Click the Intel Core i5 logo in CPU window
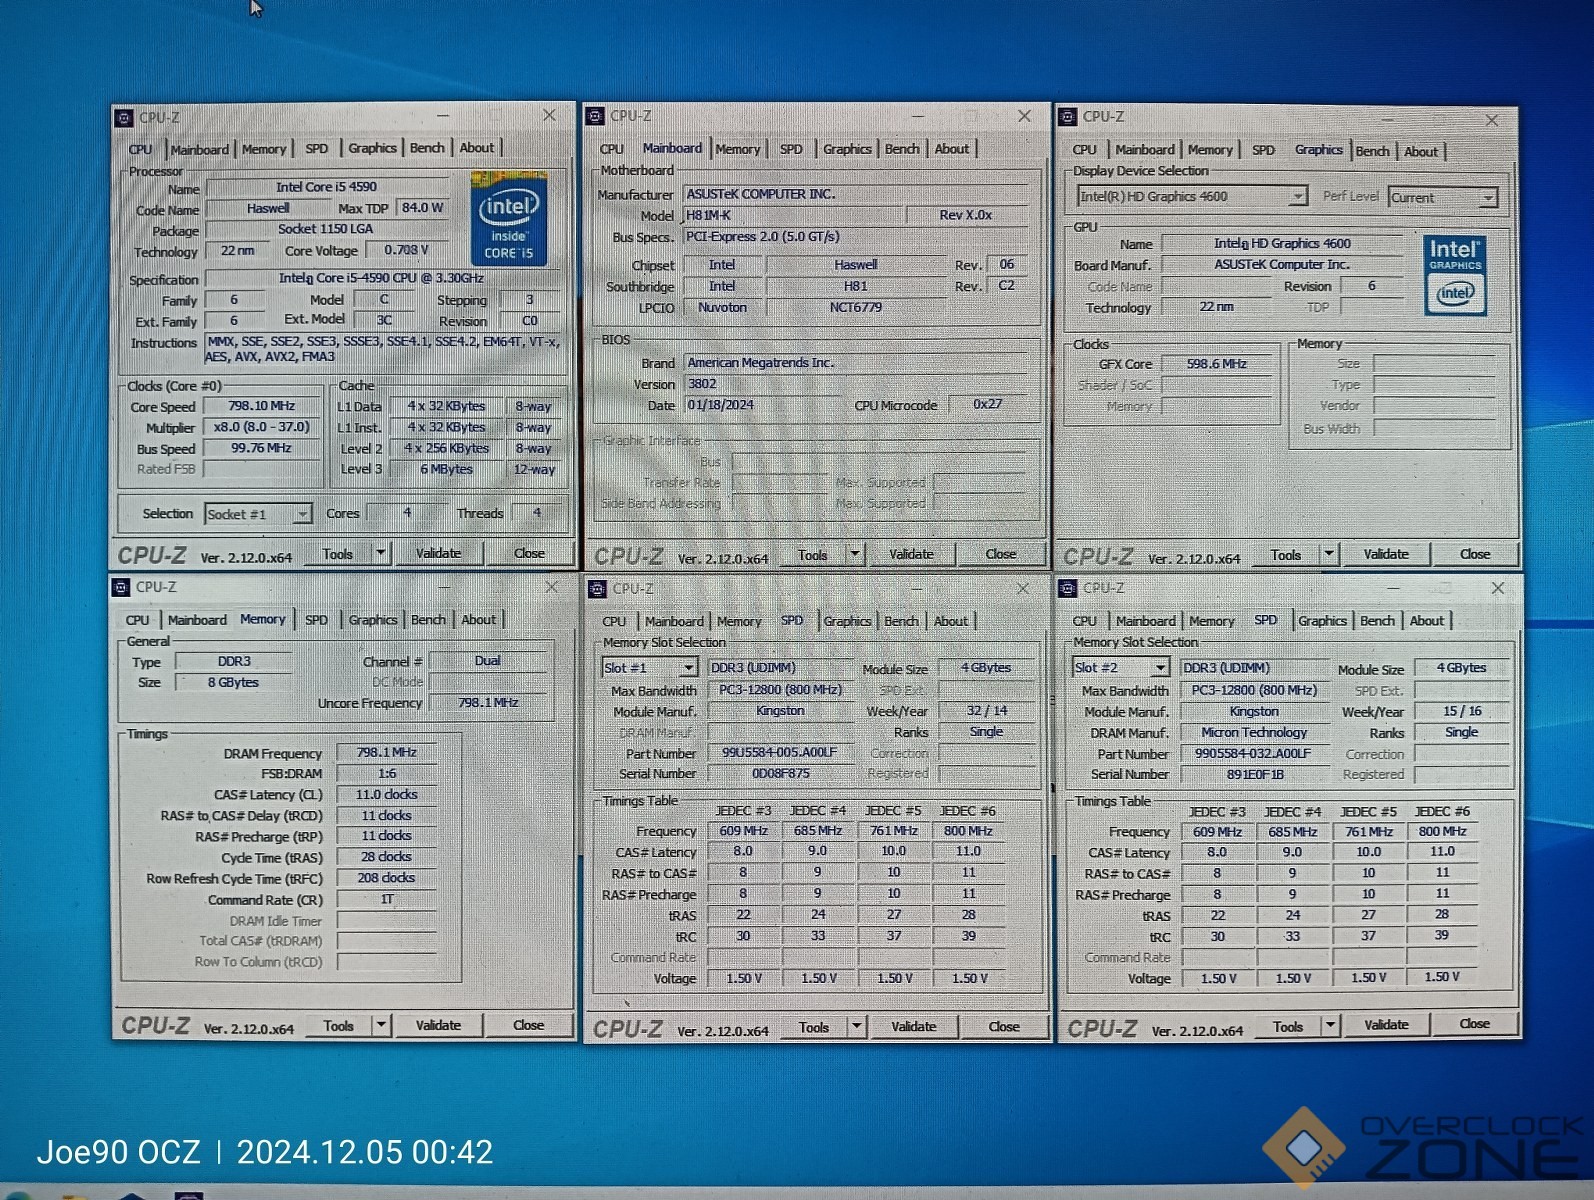The image size is (1594, 1200). pos(509,219)
